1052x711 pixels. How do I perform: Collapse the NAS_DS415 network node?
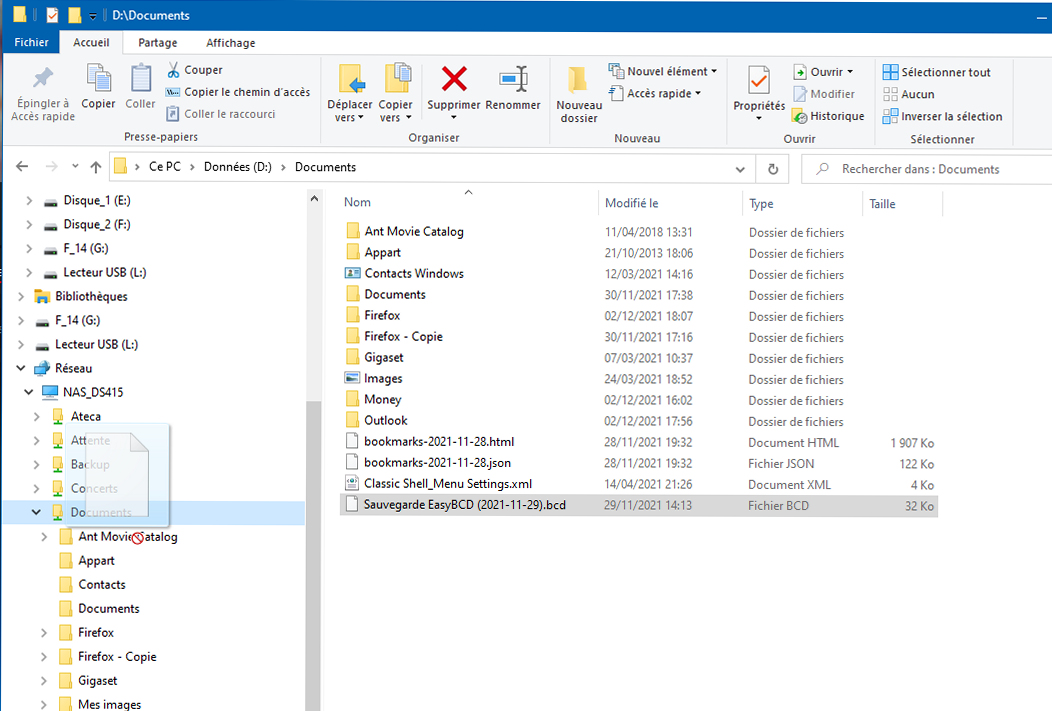[29, 393]
